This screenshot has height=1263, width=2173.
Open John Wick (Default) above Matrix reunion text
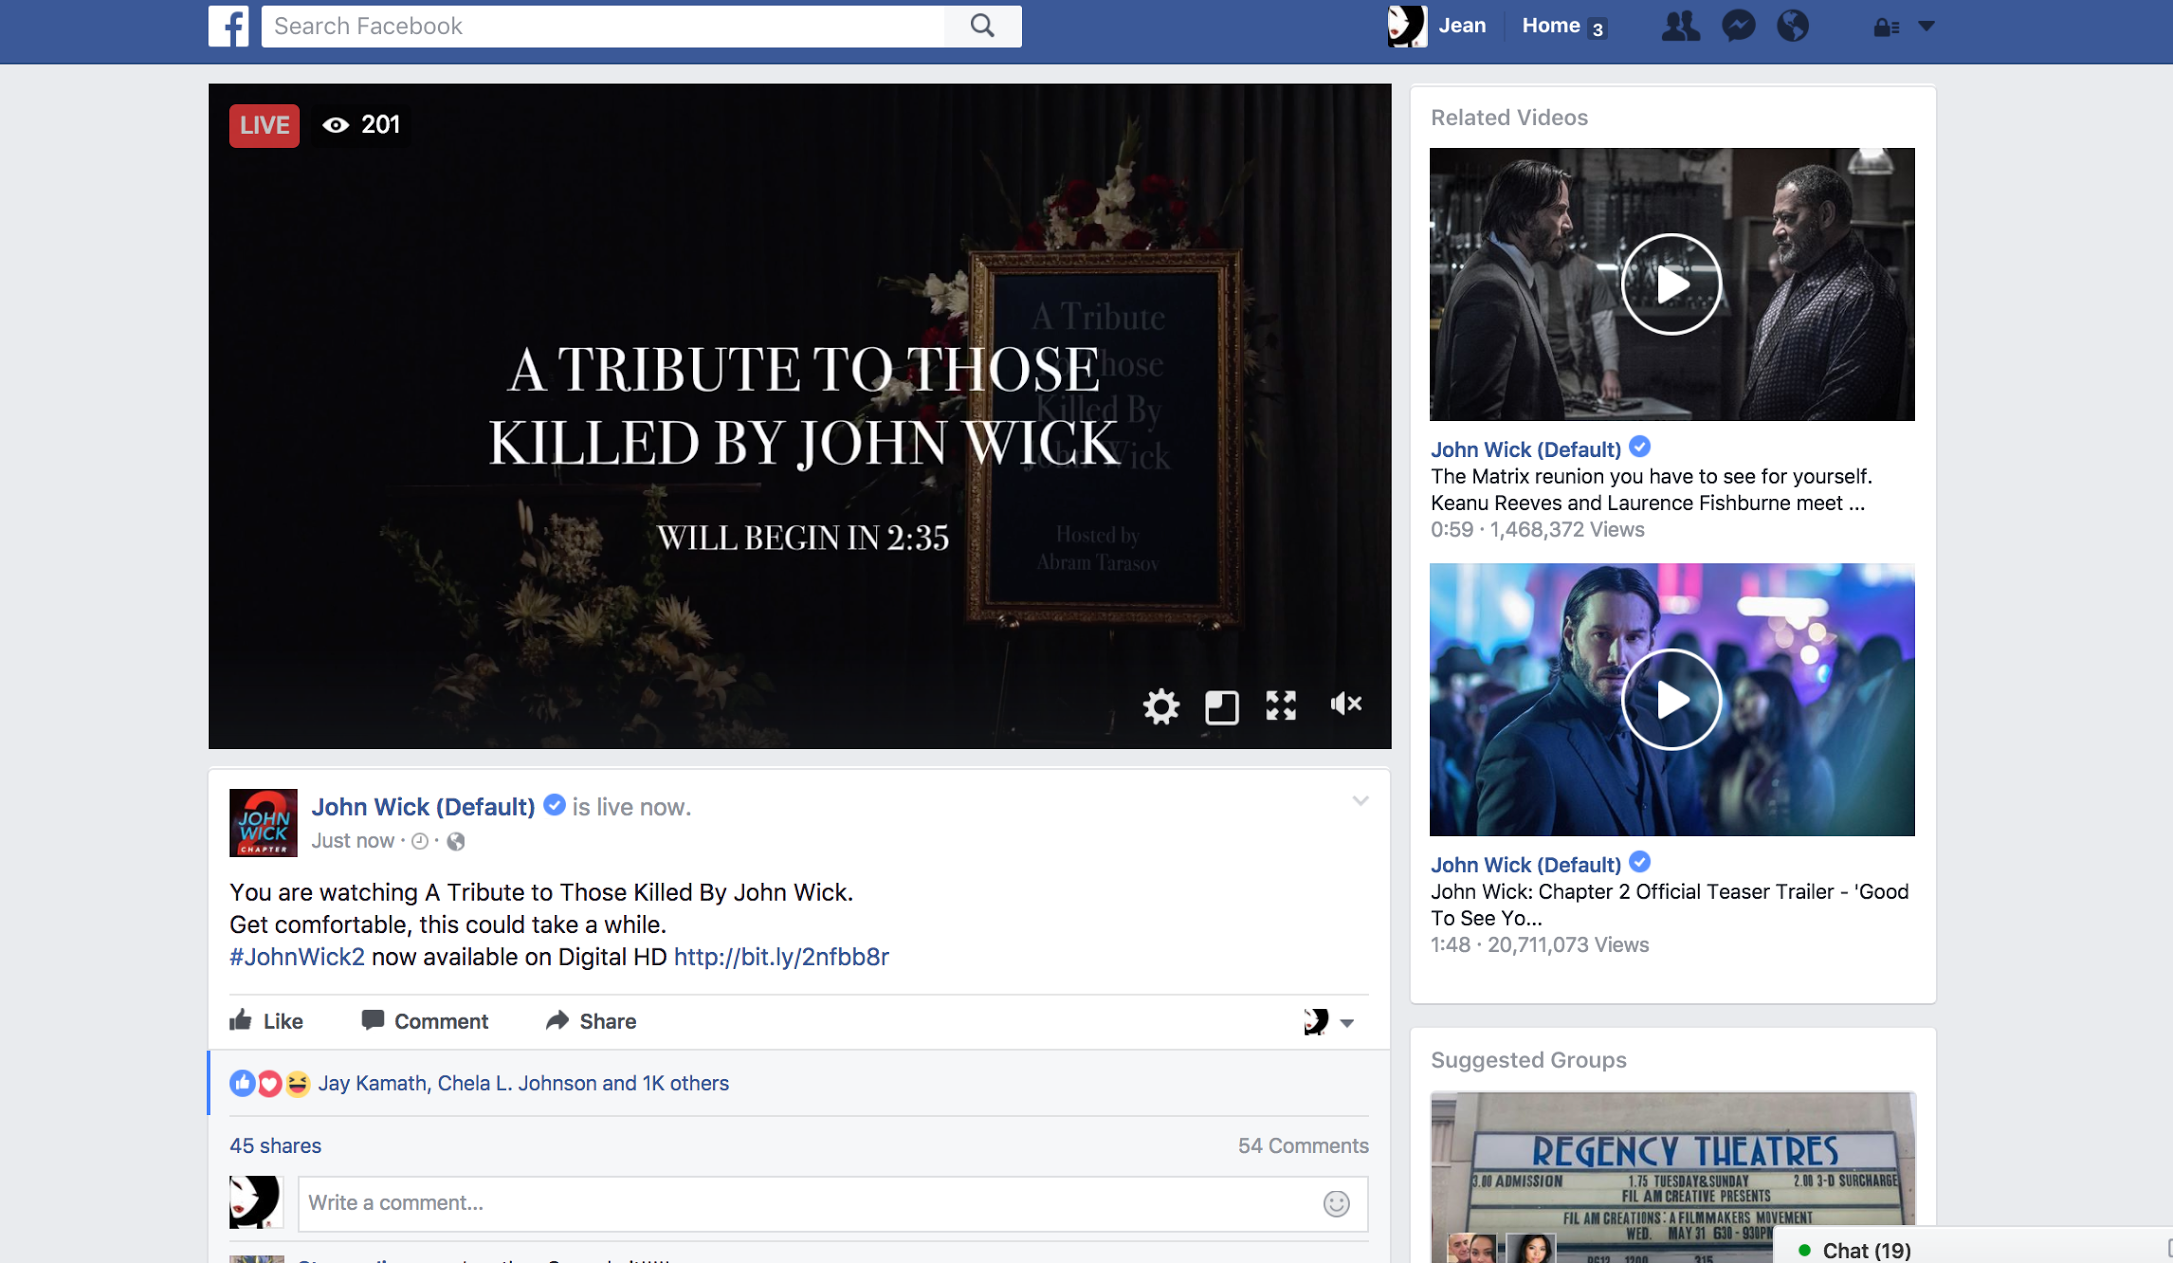click(1525, 450)
